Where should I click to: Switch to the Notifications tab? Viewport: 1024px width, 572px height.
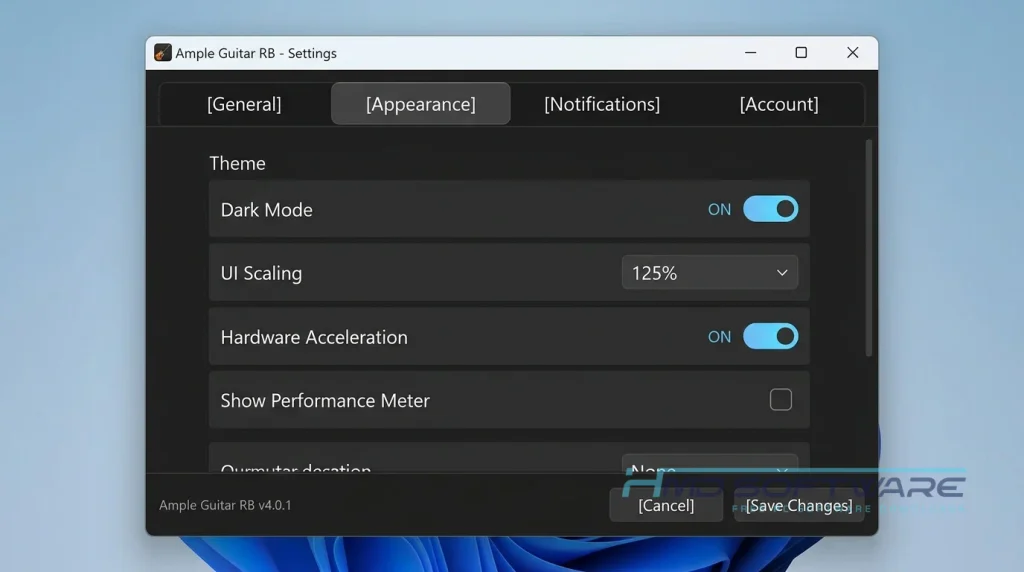[x=601, y=104]
